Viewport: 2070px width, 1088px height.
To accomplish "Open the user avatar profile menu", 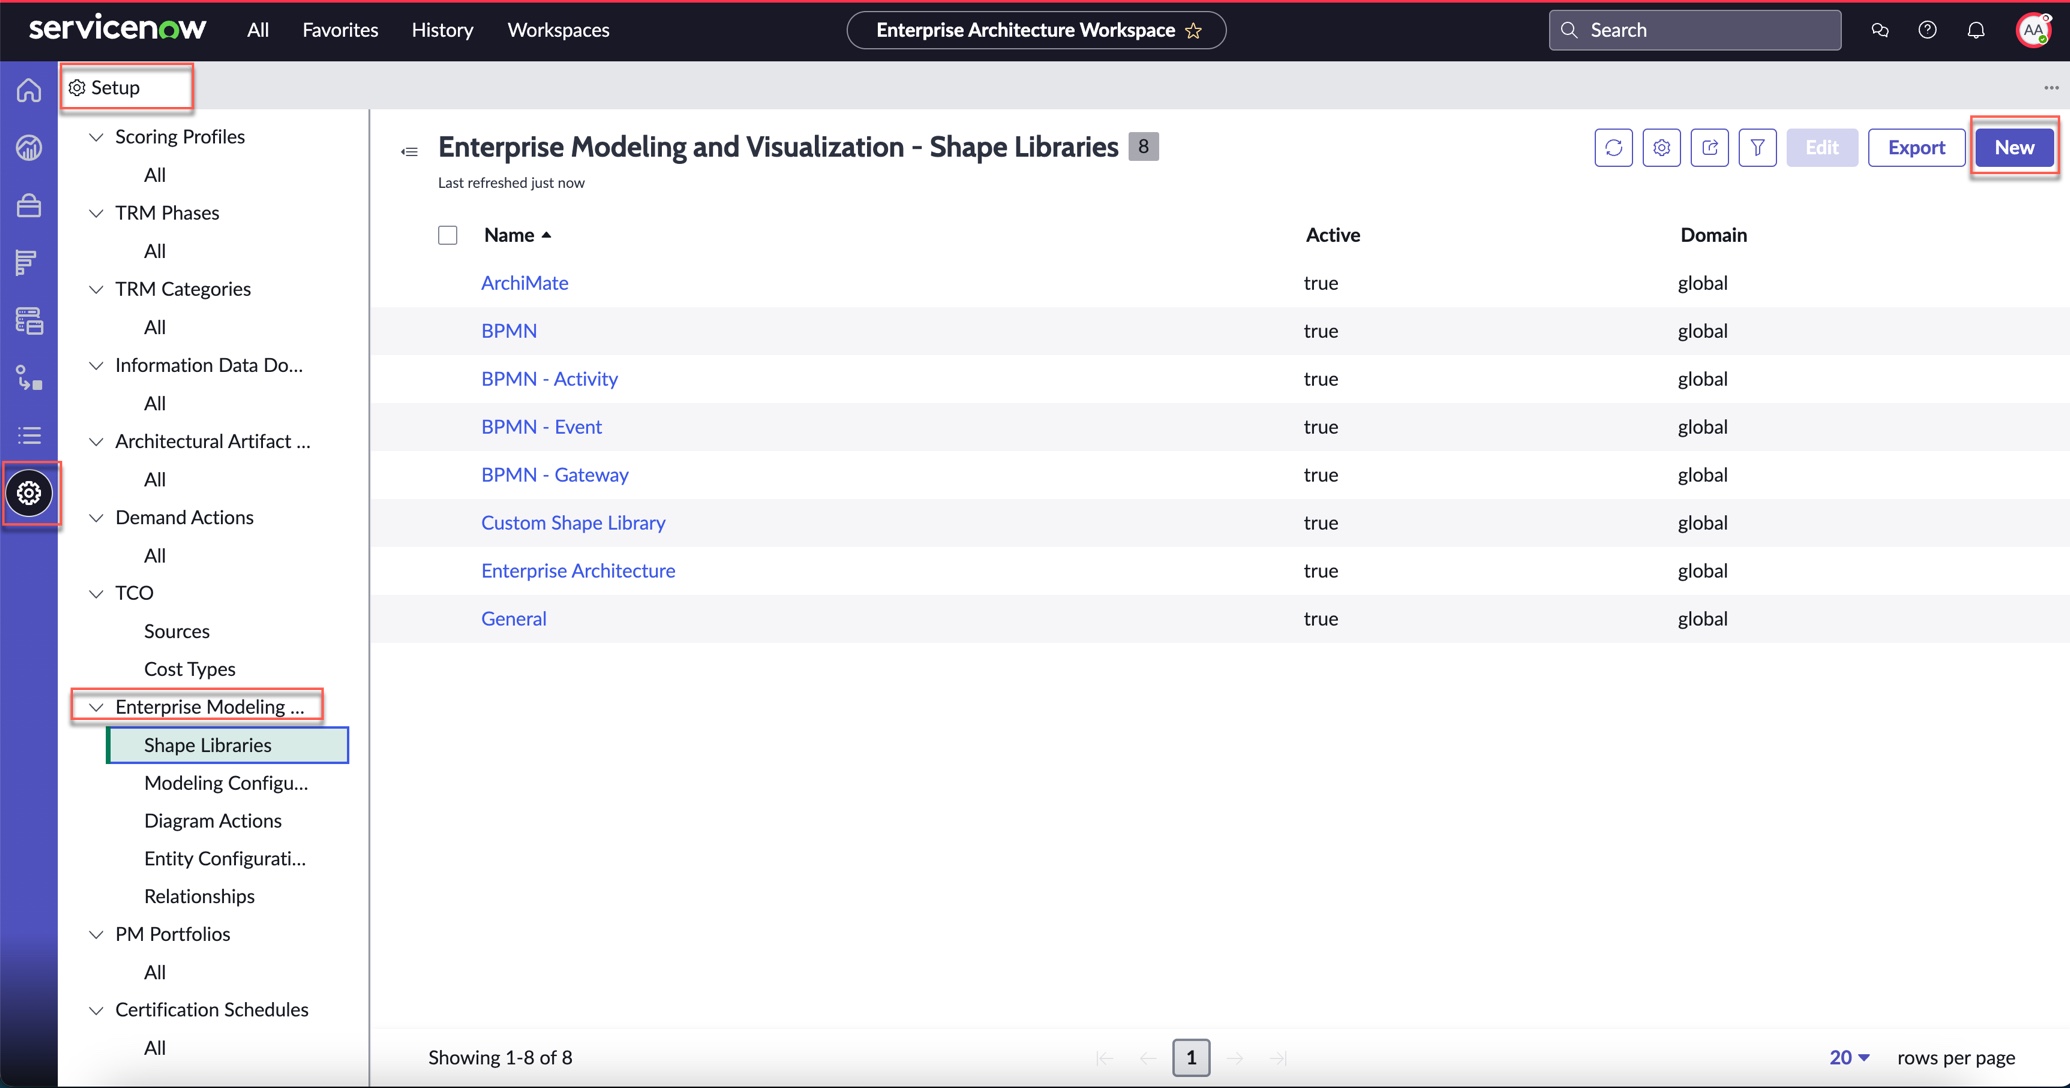I will click(x=2033, y=30).
